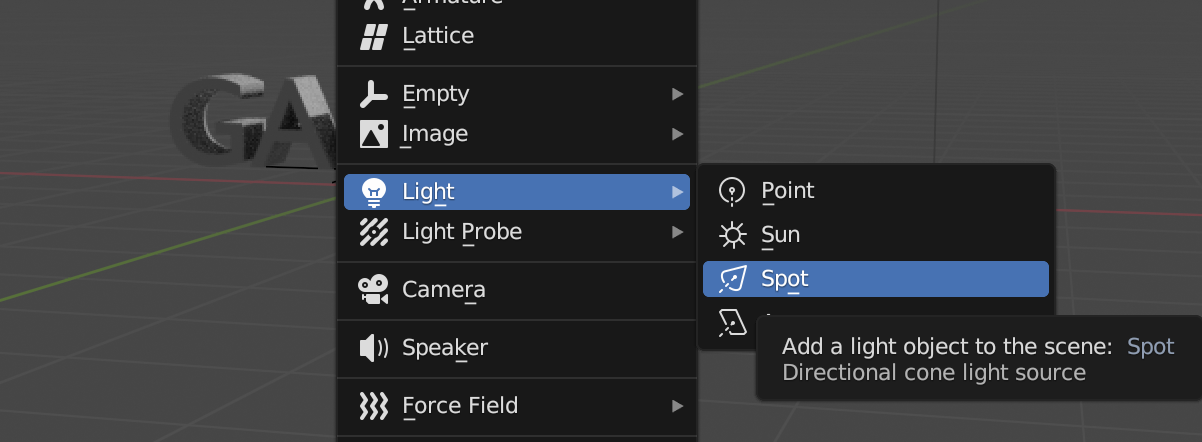The image size is (1202, 442).
Task: Click the Light Probe icon
Action: 373,232
